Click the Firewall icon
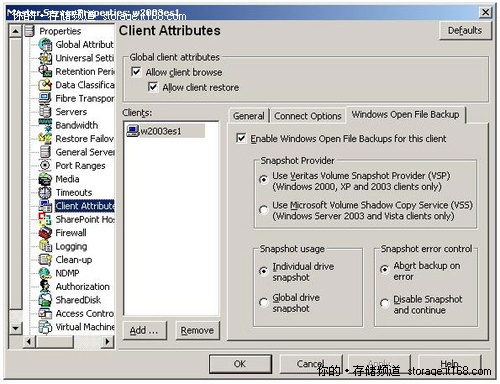Screen dimensions: 500x384 (45, 233)
